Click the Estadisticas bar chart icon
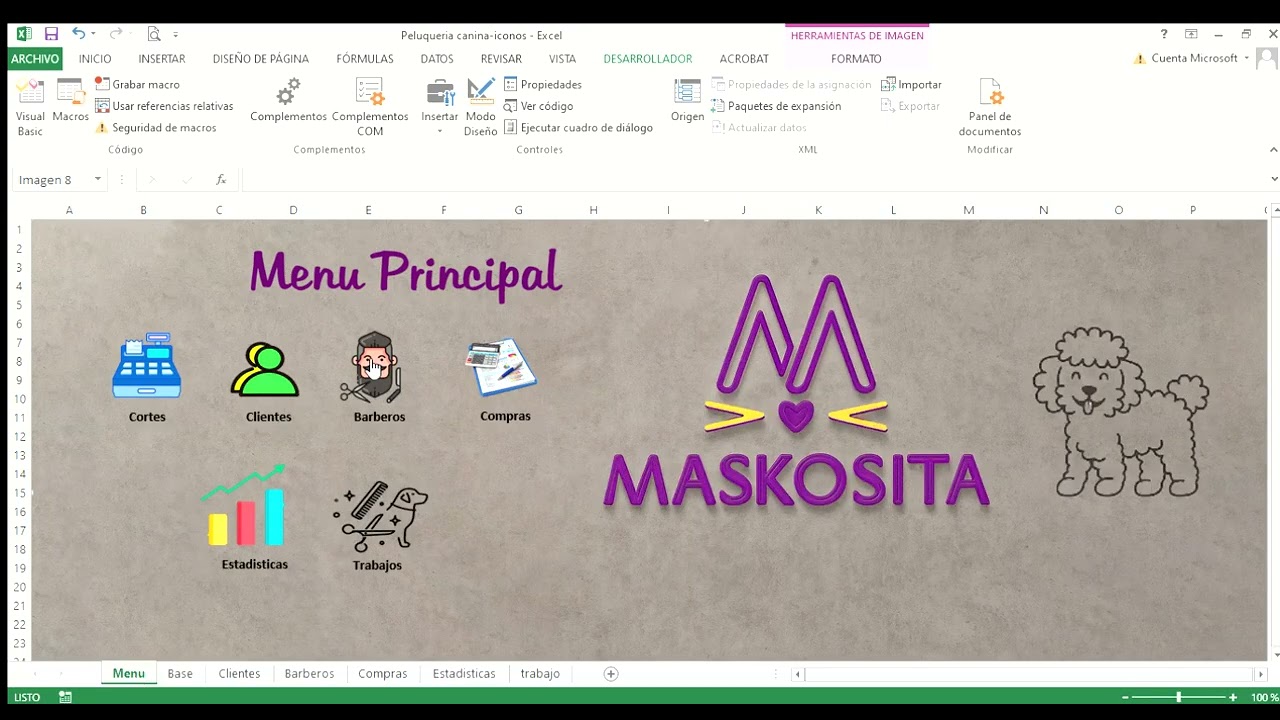 (246, 505)
